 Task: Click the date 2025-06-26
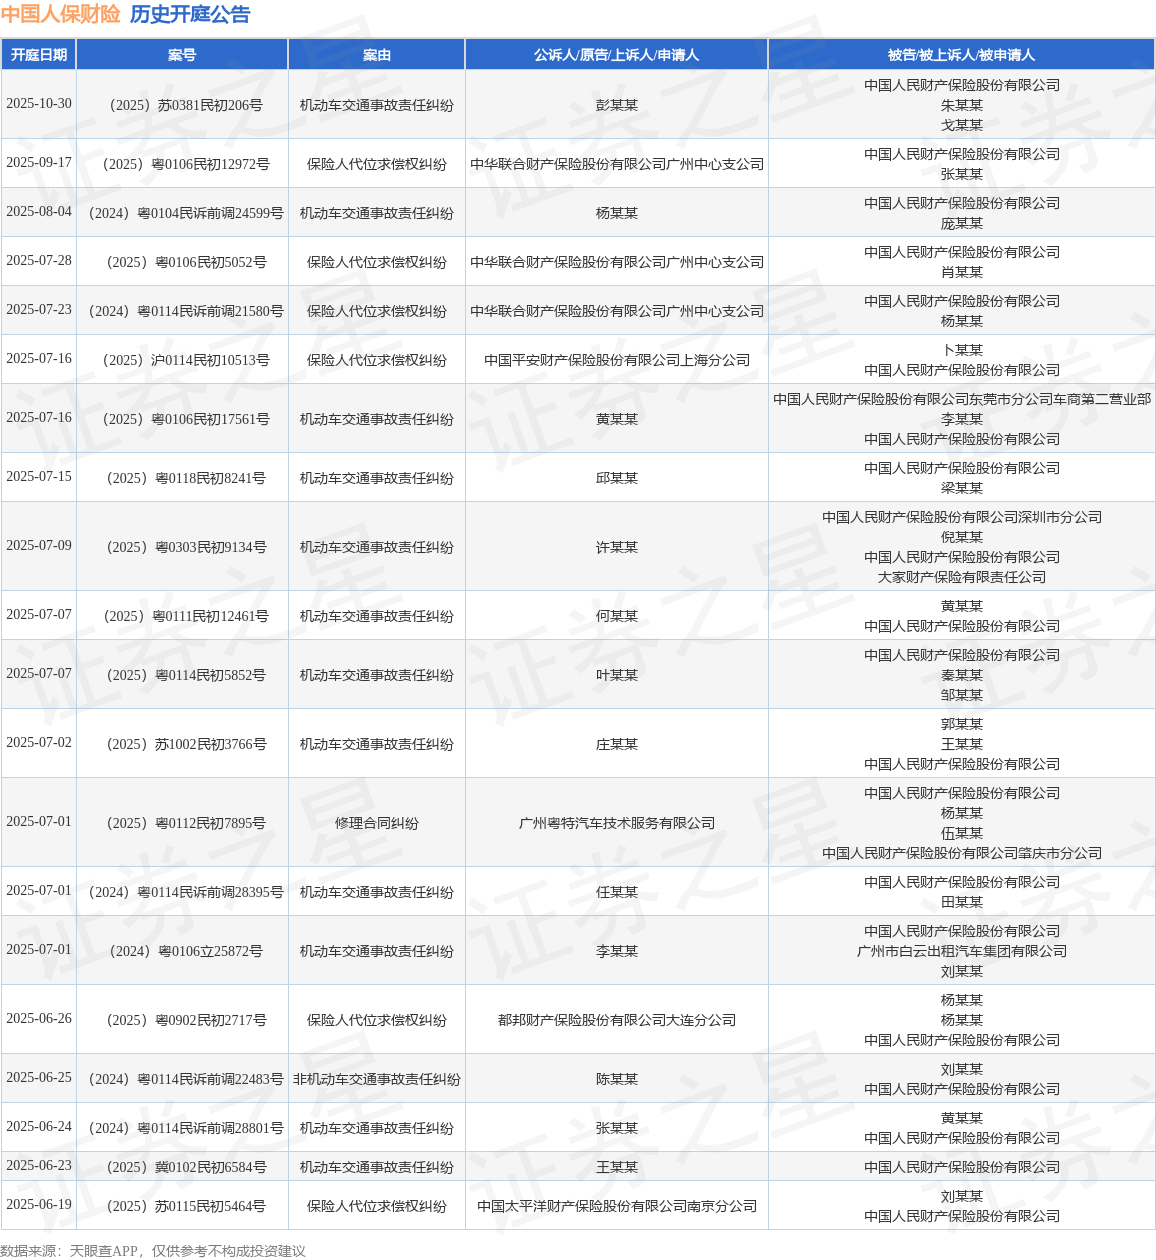39,1019
